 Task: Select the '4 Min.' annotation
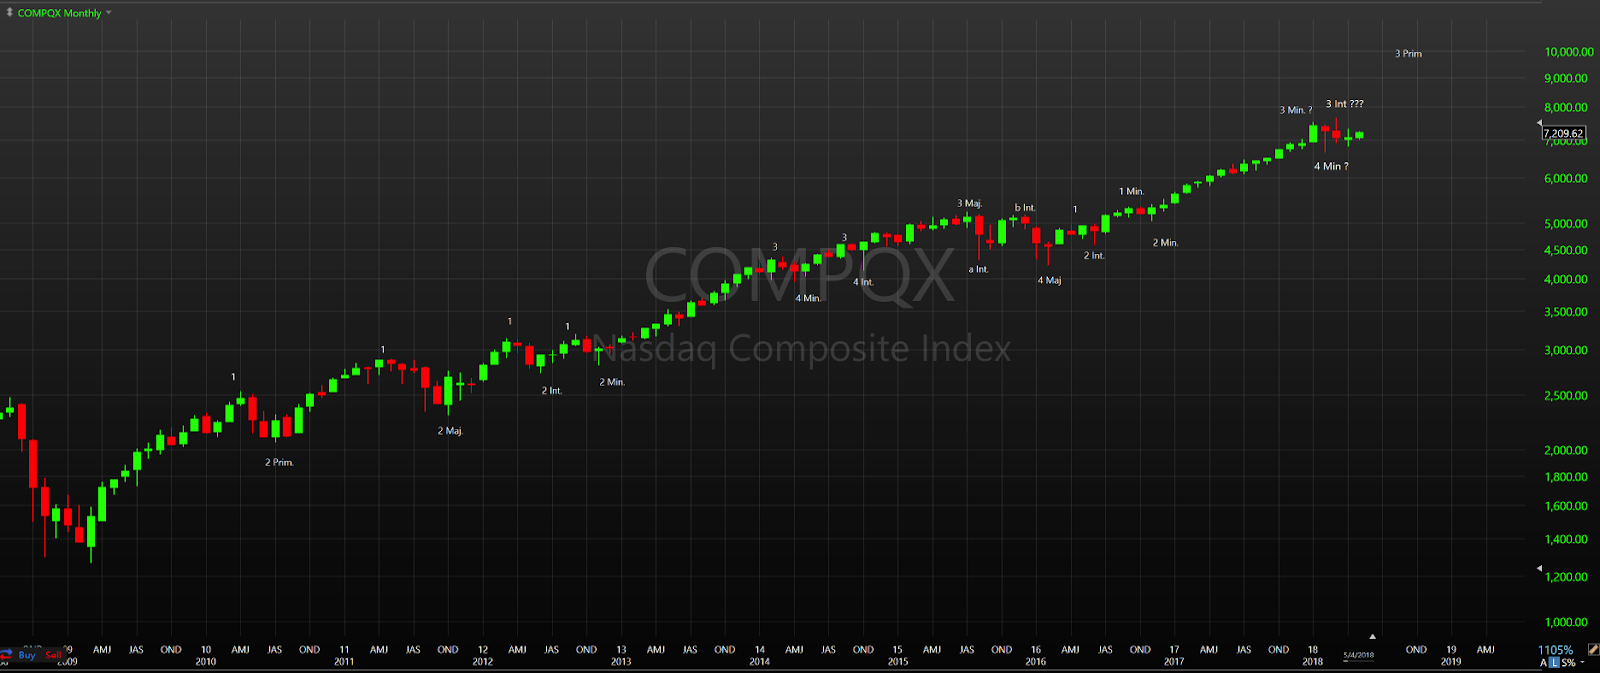coord(808,298)
